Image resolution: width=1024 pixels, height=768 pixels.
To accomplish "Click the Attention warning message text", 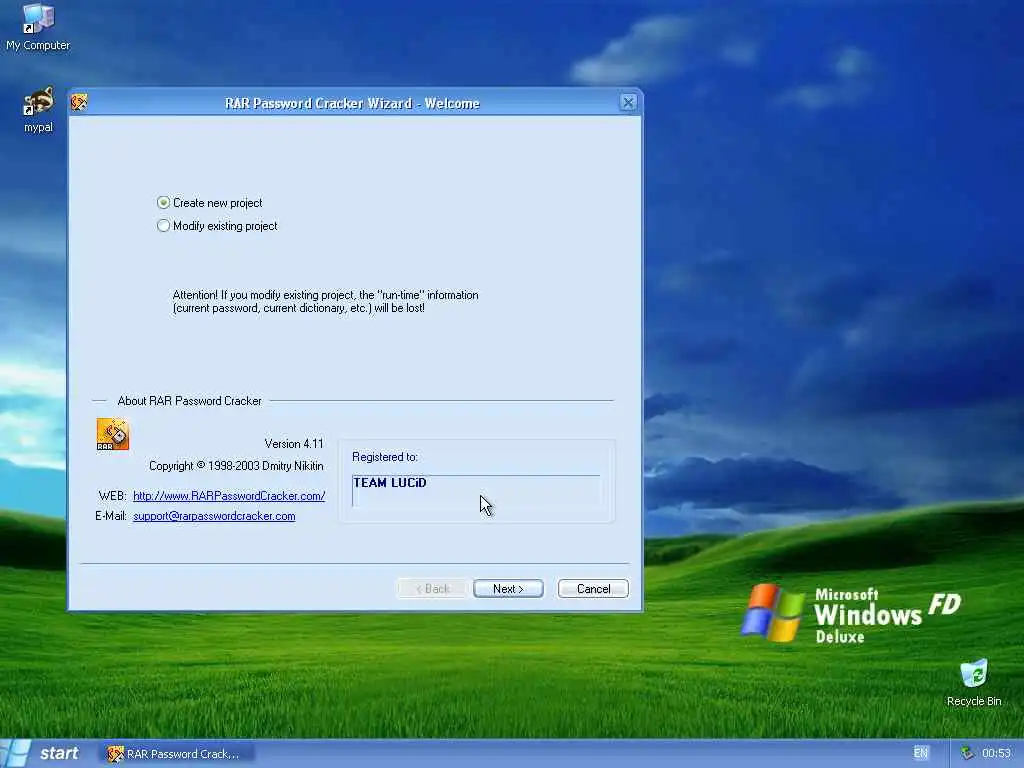I will pos(325,302).
